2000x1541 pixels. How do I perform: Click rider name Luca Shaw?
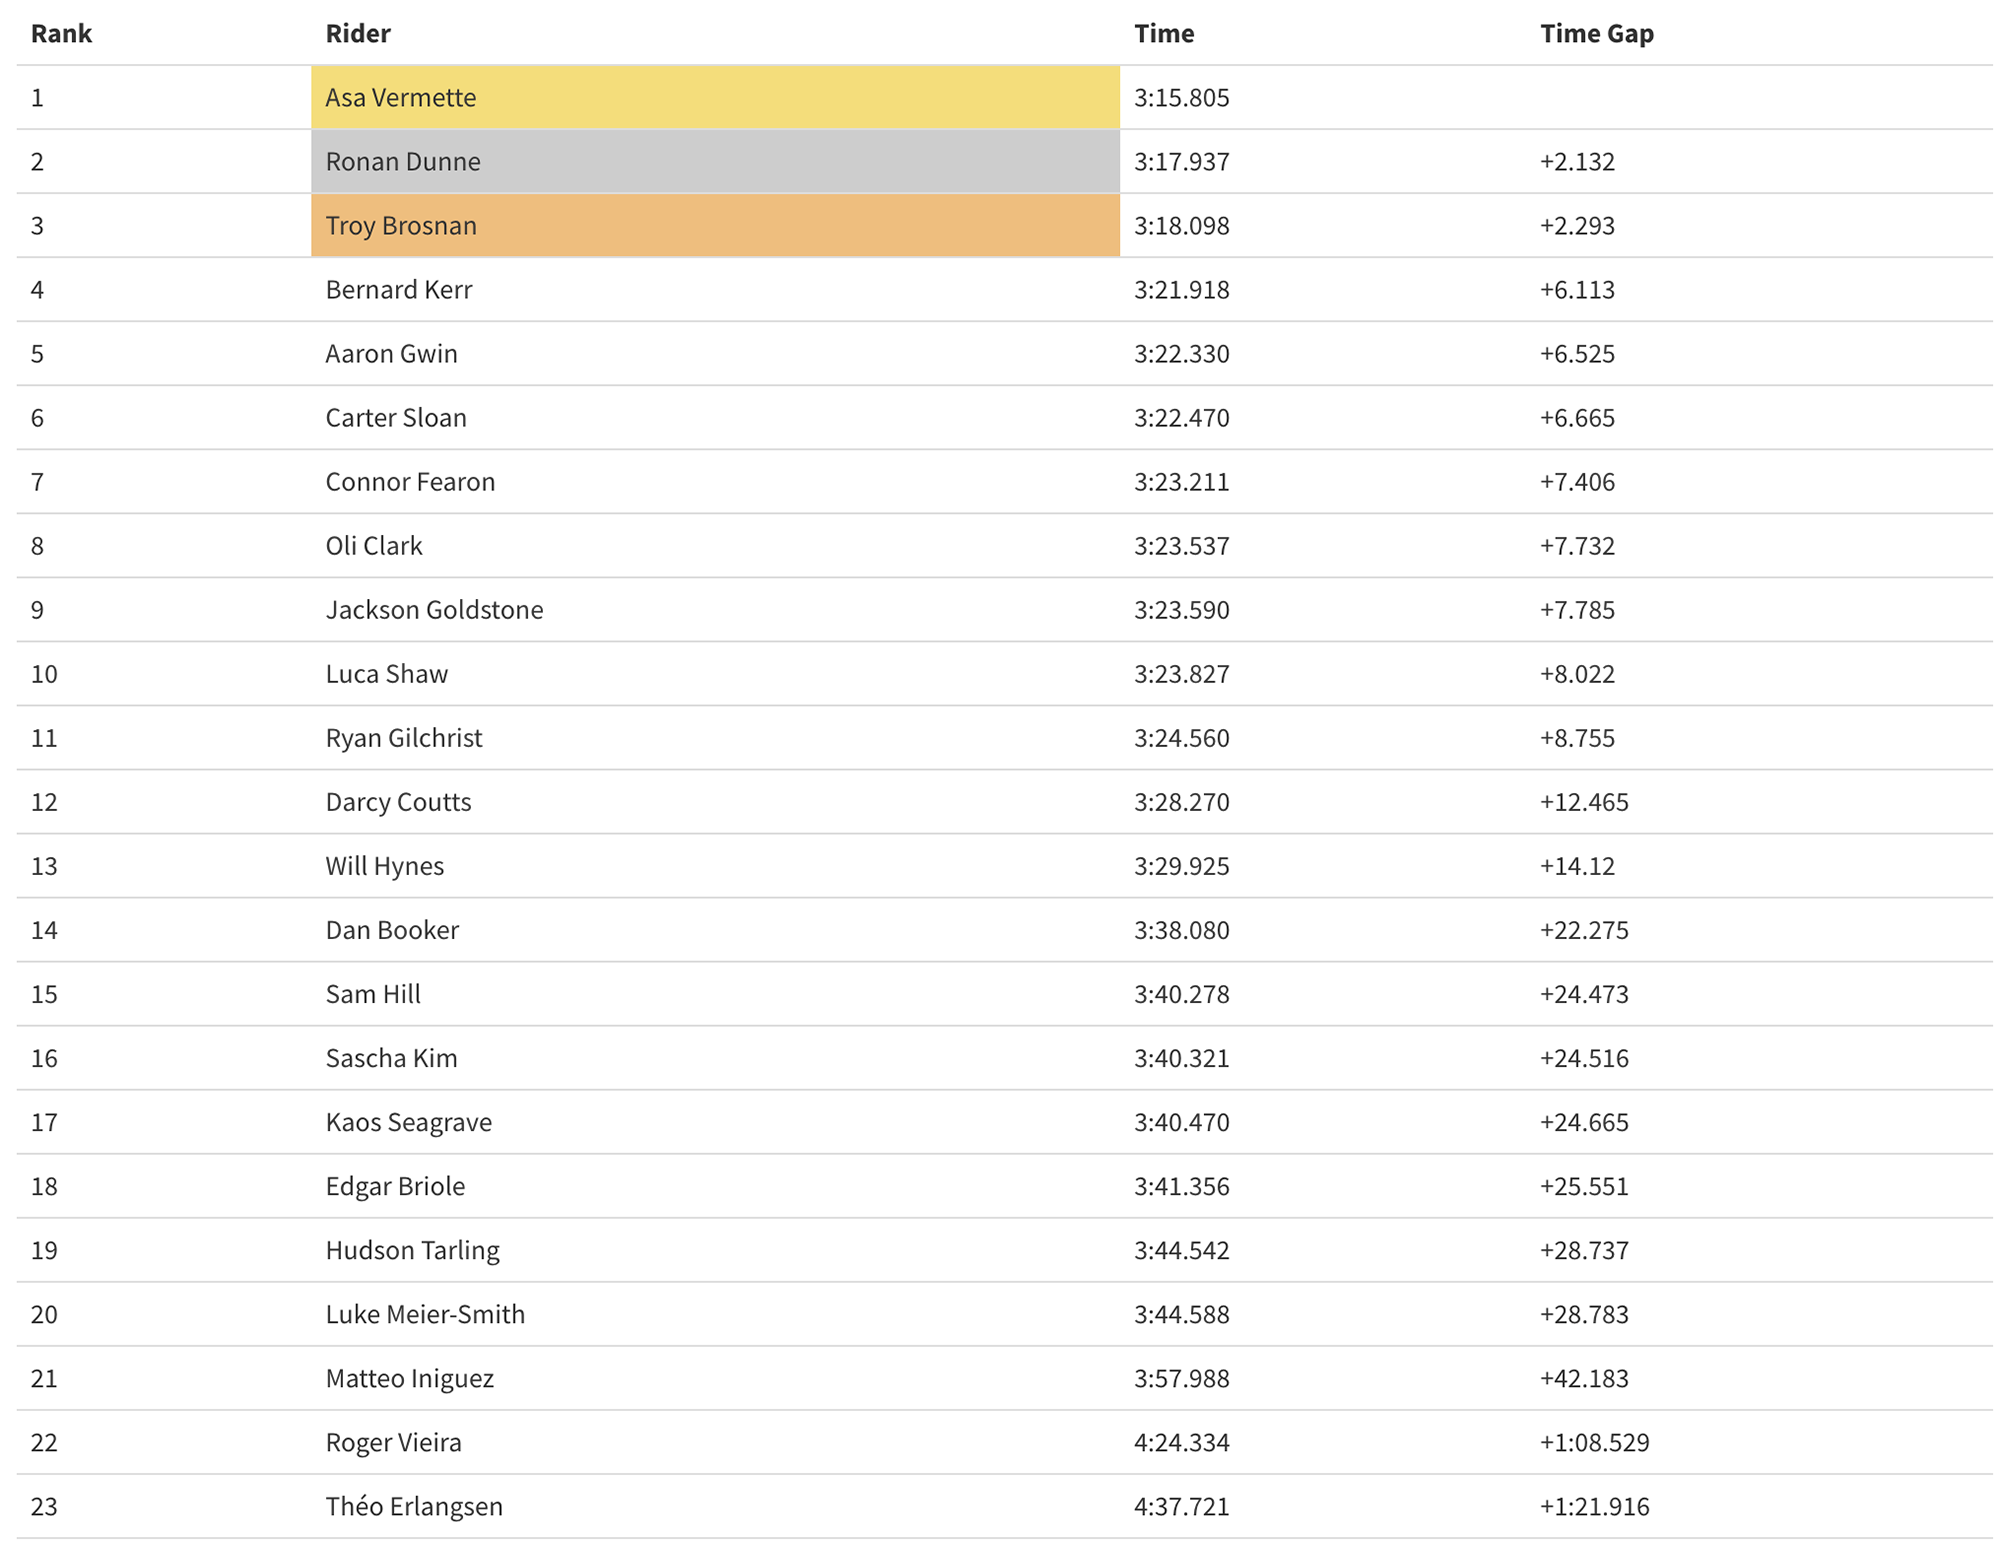tap(386, 674)
